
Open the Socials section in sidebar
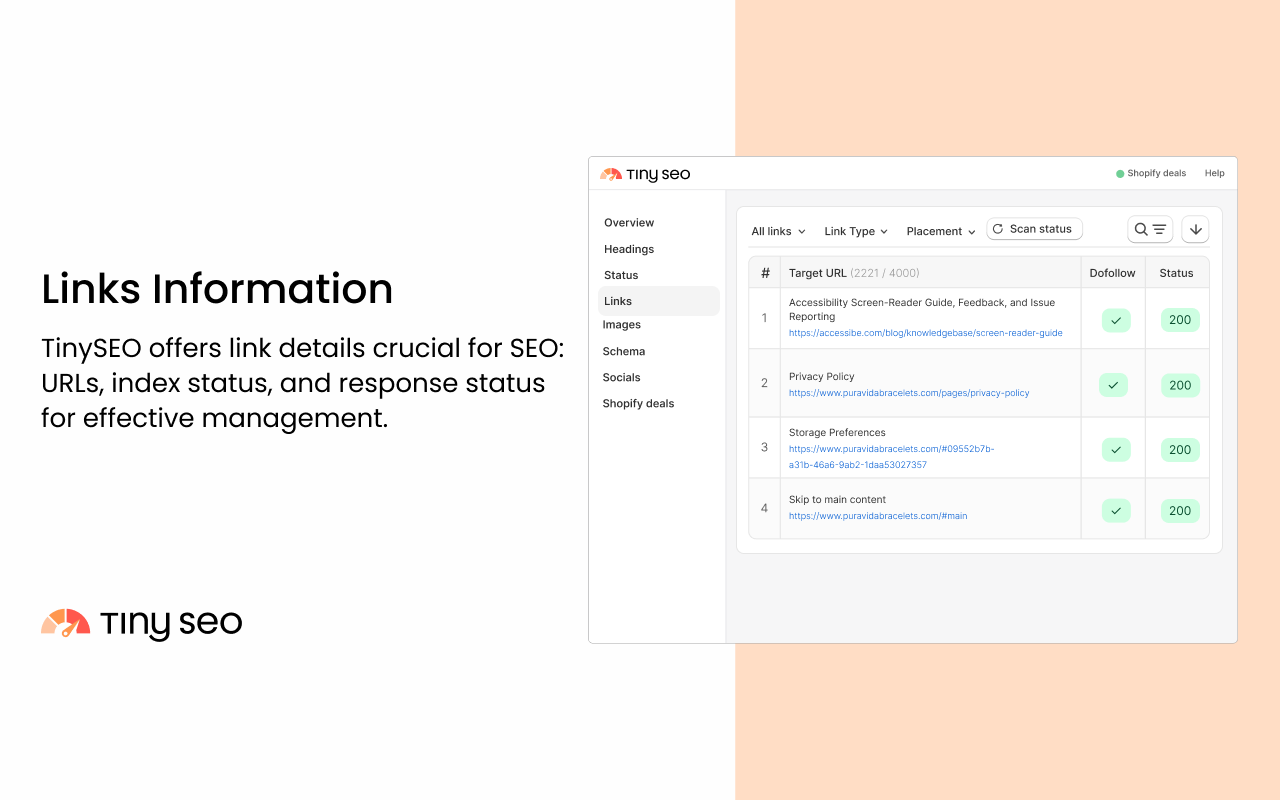click(x=622, y=377)
